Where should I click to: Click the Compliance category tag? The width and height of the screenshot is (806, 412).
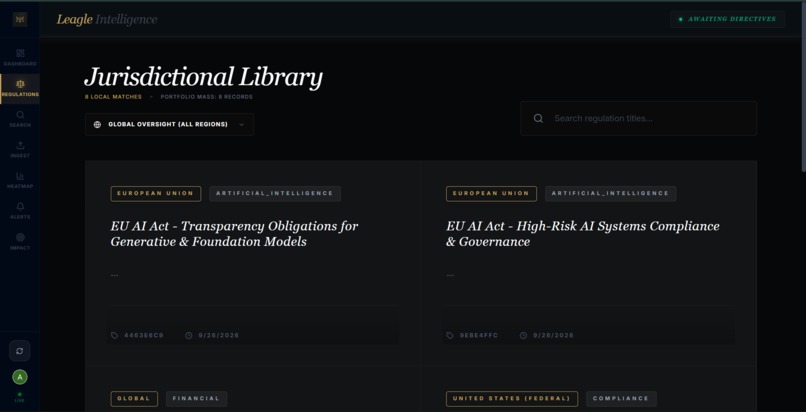621,399
